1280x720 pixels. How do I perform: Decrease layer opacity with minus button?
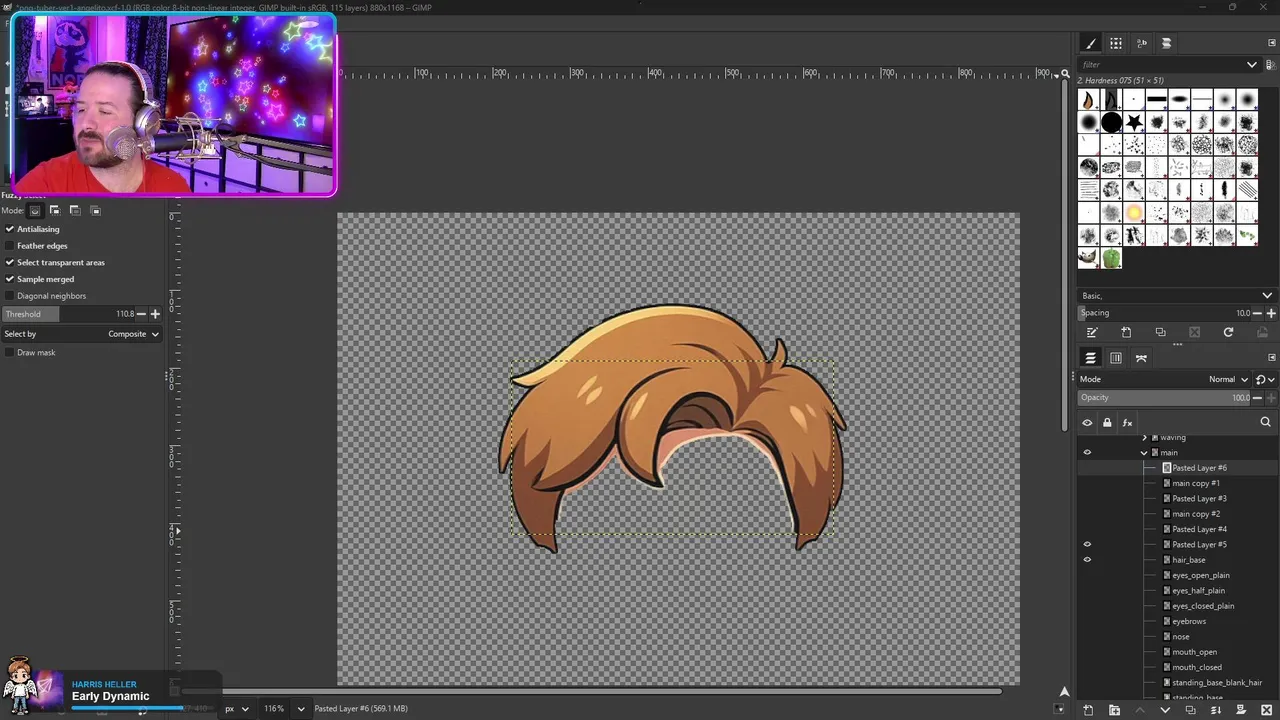click(x=1257, y=398)
